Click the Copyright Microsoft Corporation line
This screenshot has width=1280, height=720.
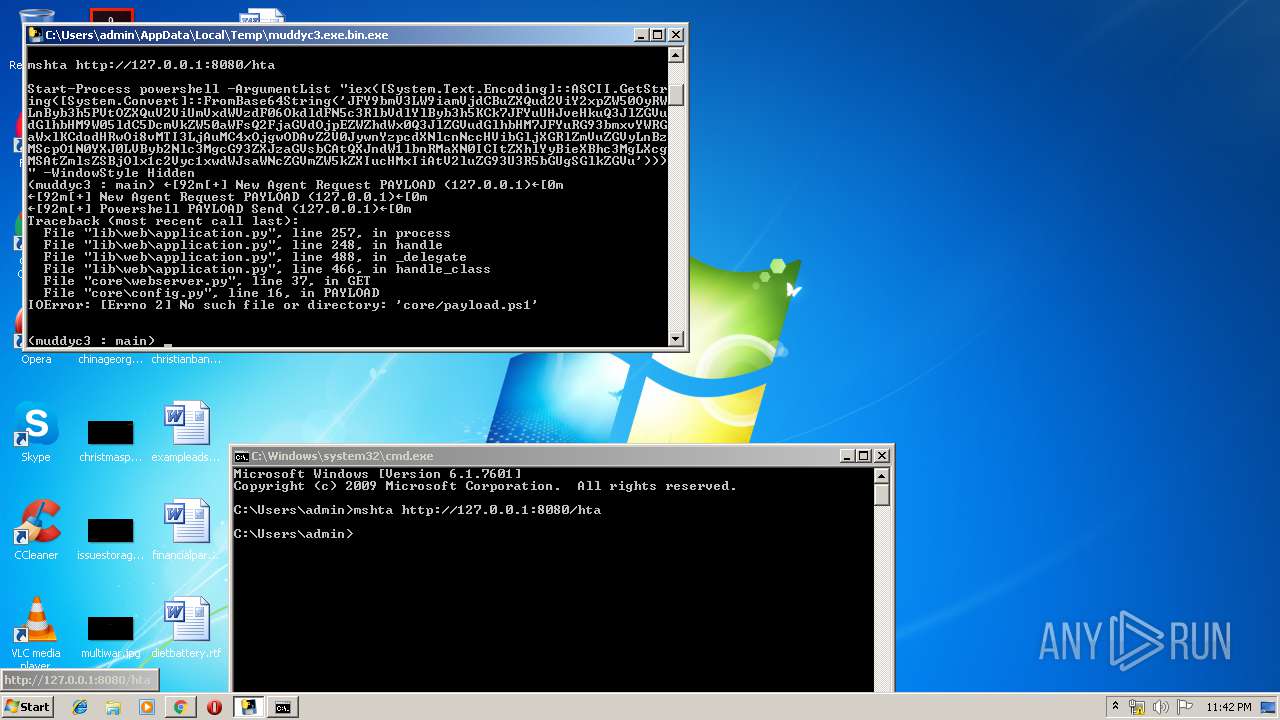(x=485, y=486)
